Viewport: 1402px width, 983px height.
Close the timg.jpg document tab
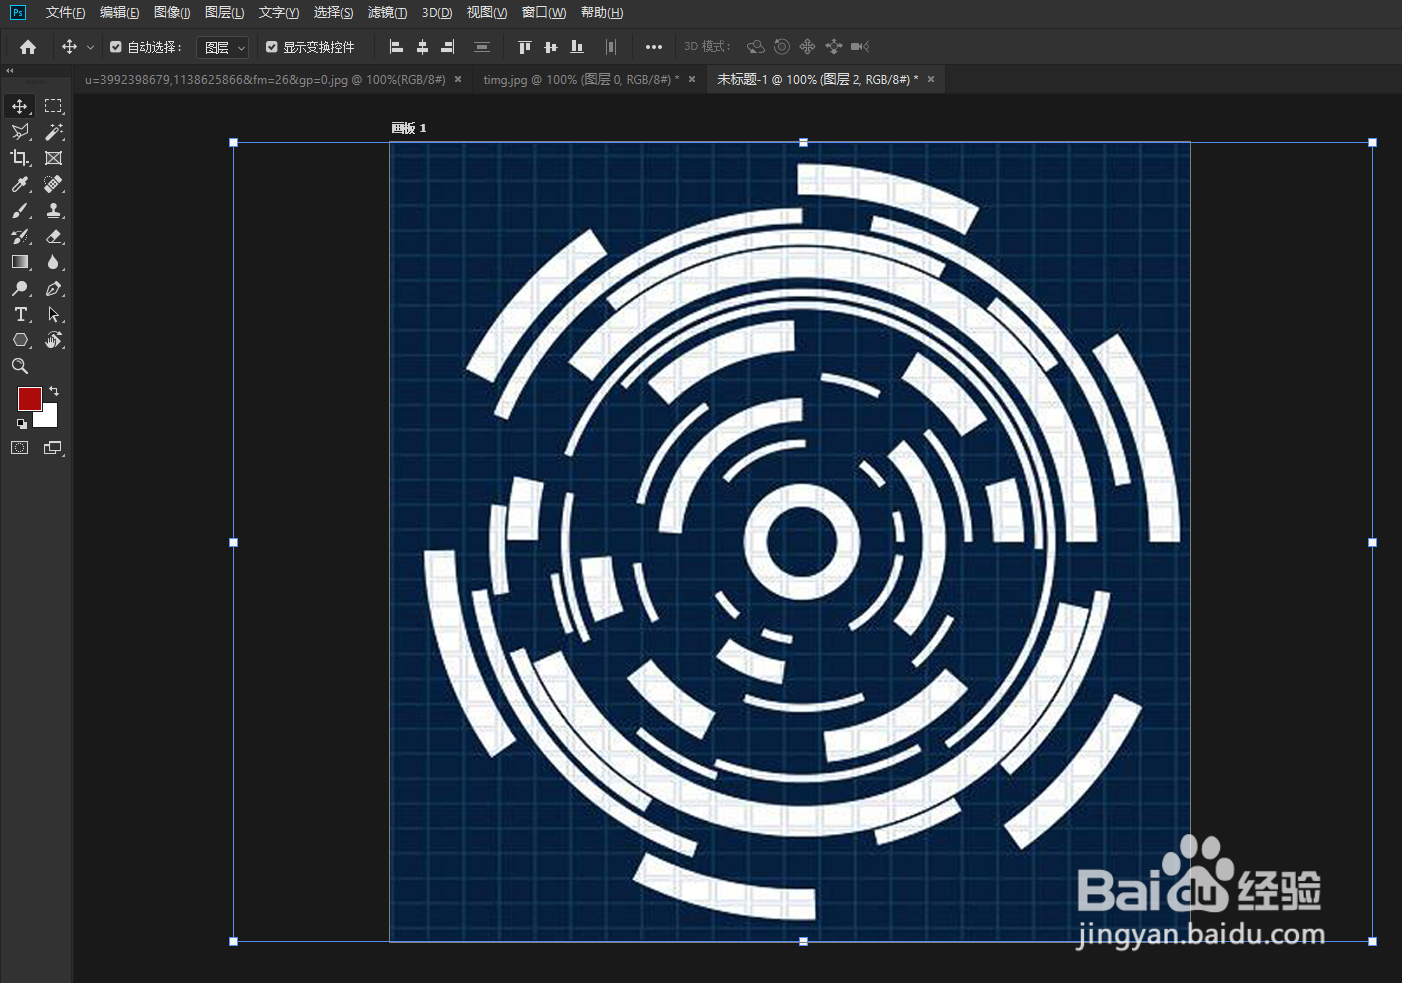(x=692, y=80)
